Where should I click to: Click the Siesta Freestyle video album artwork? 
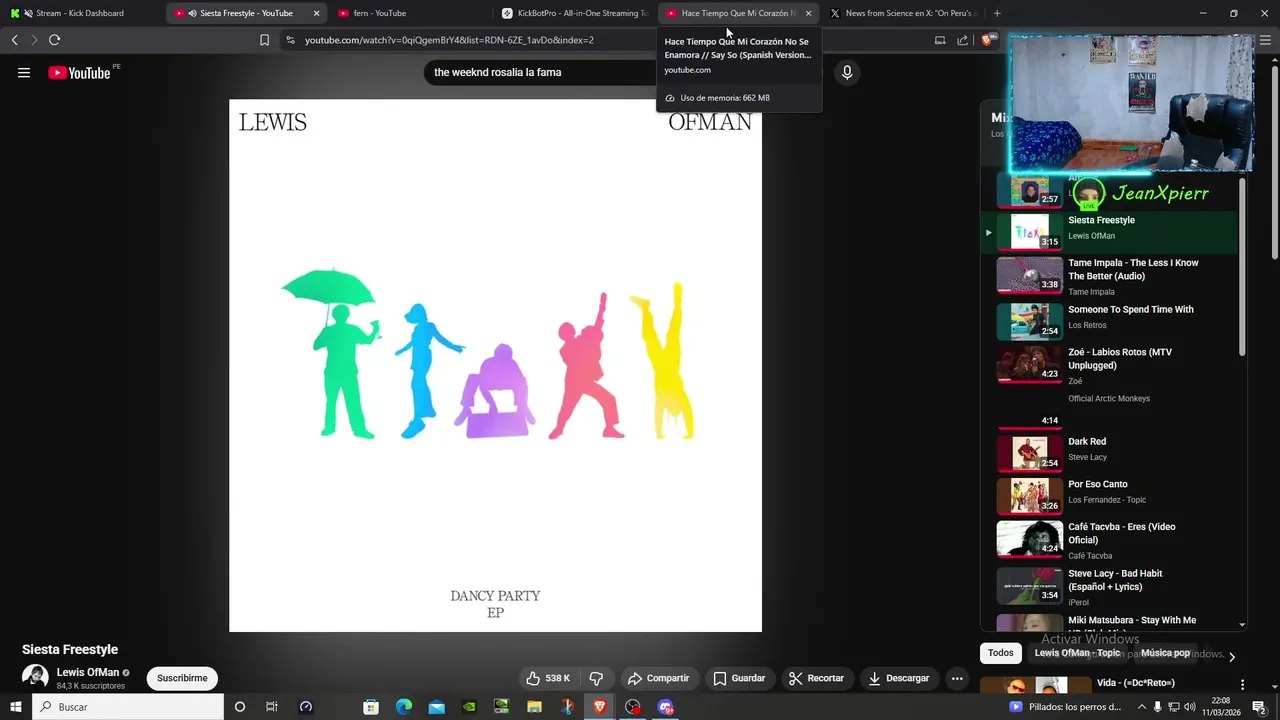(495, 365)
